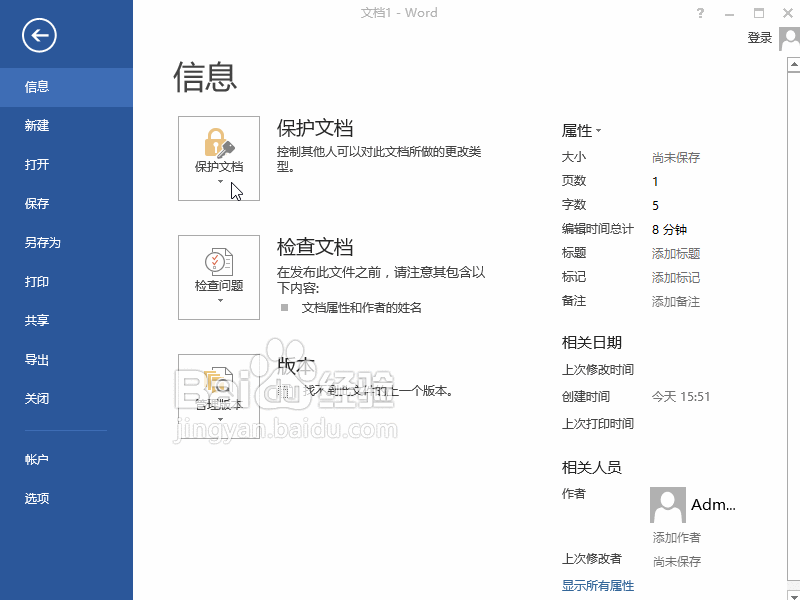Click the 登录 sign-in link

760,38
